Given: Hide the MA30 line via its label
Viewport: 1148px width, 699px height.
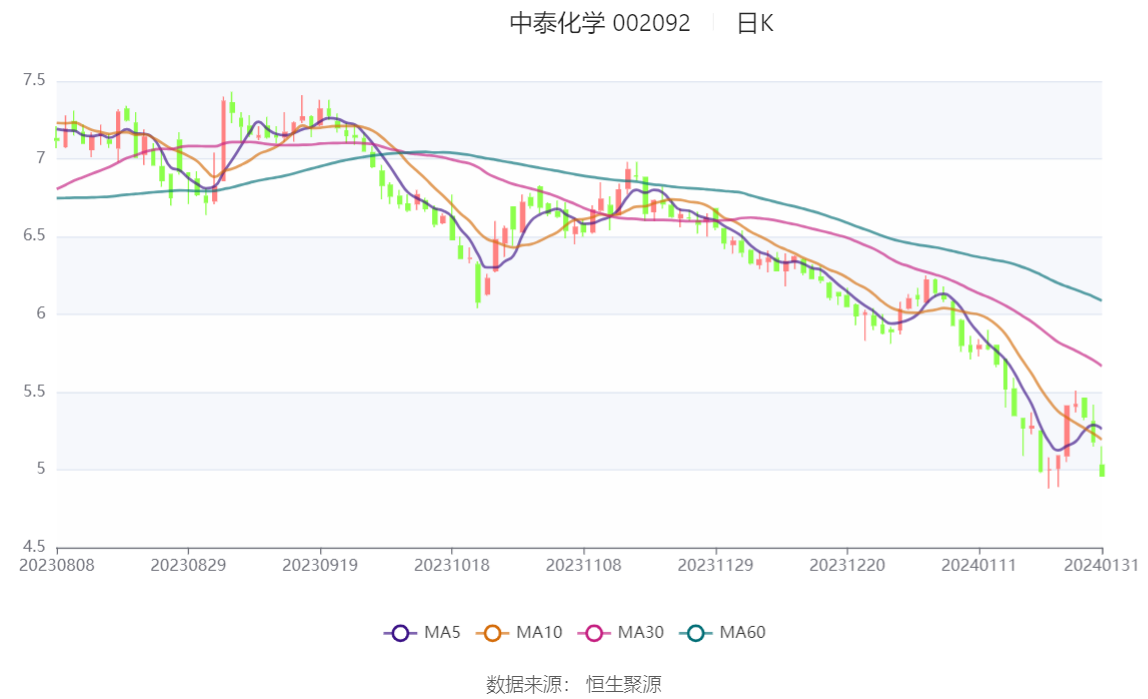Looking at the screenshot, I should coord(641,632).
